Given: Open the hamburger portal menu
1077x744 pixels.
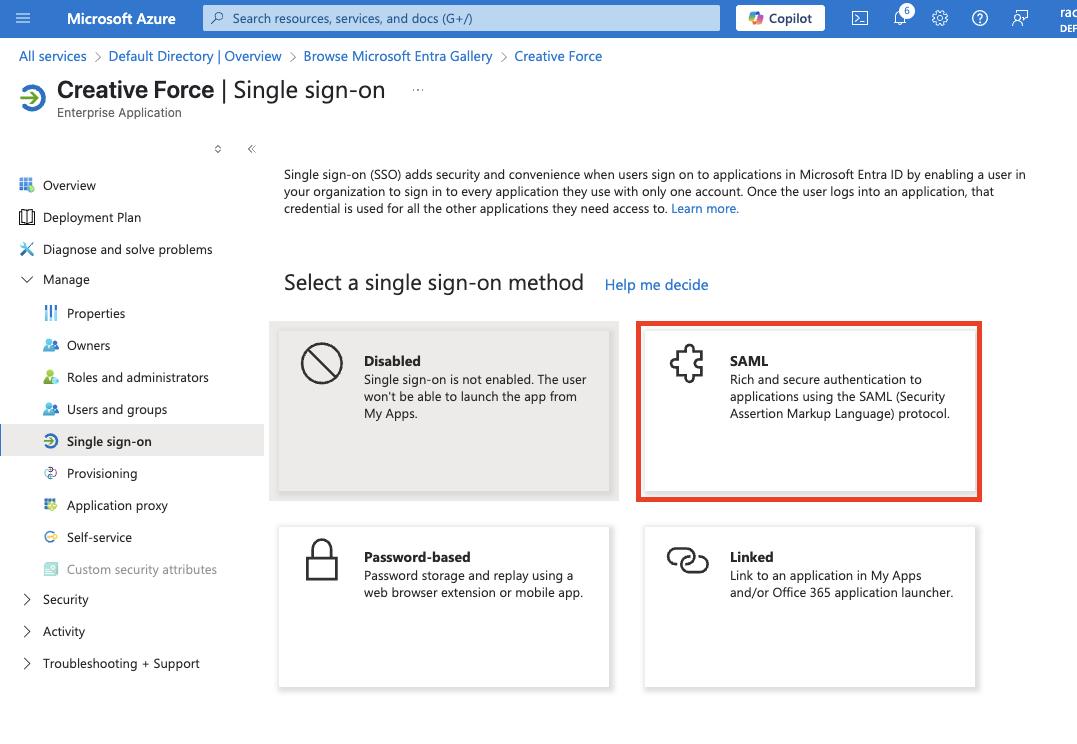Looking at the screenshot, I should 23,19.
